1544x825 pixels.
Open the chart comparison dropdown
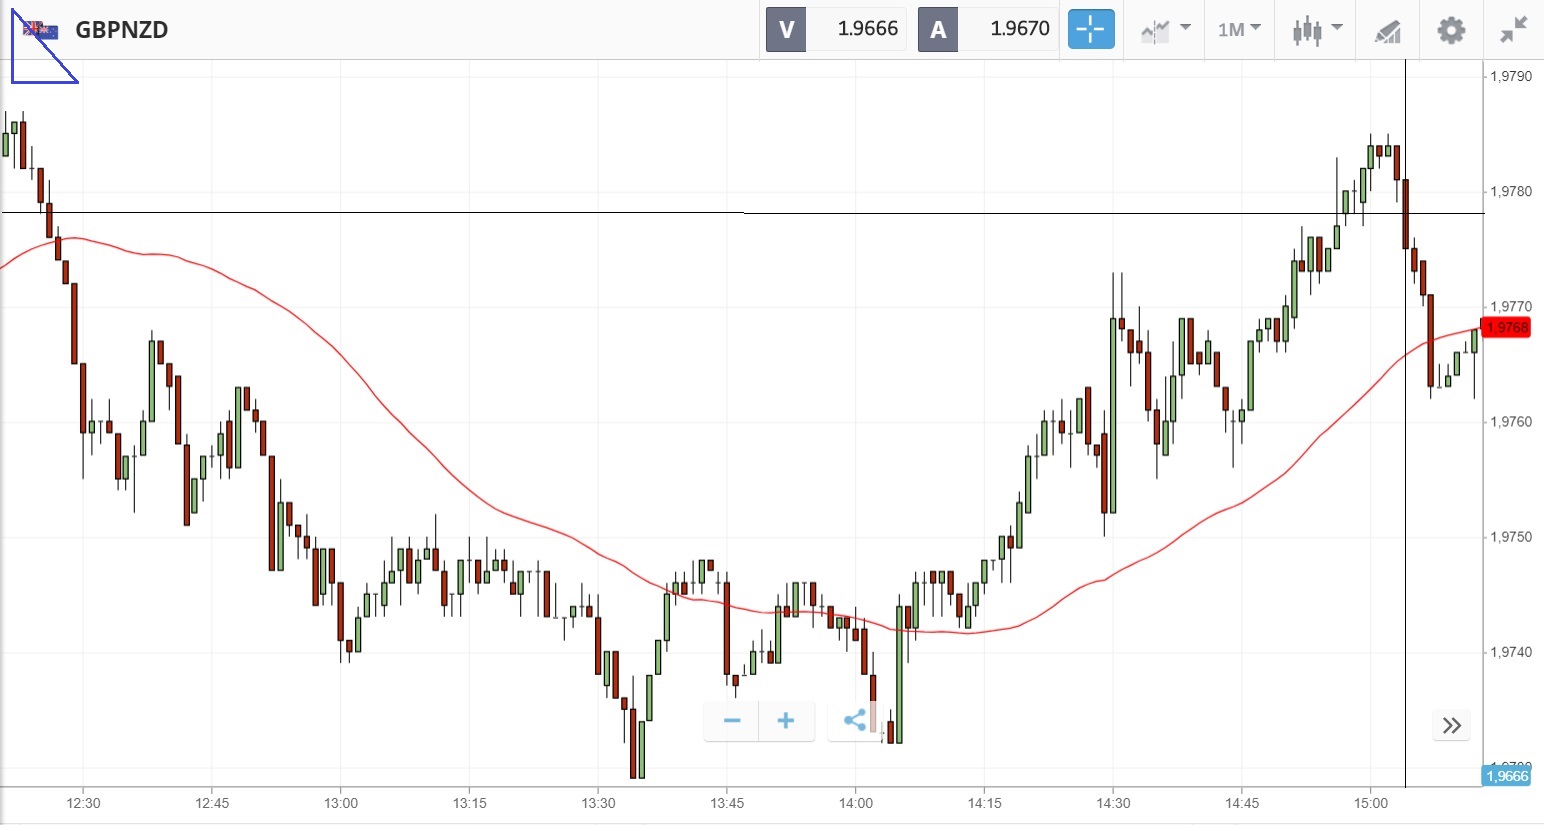[x=1165, y=29]
